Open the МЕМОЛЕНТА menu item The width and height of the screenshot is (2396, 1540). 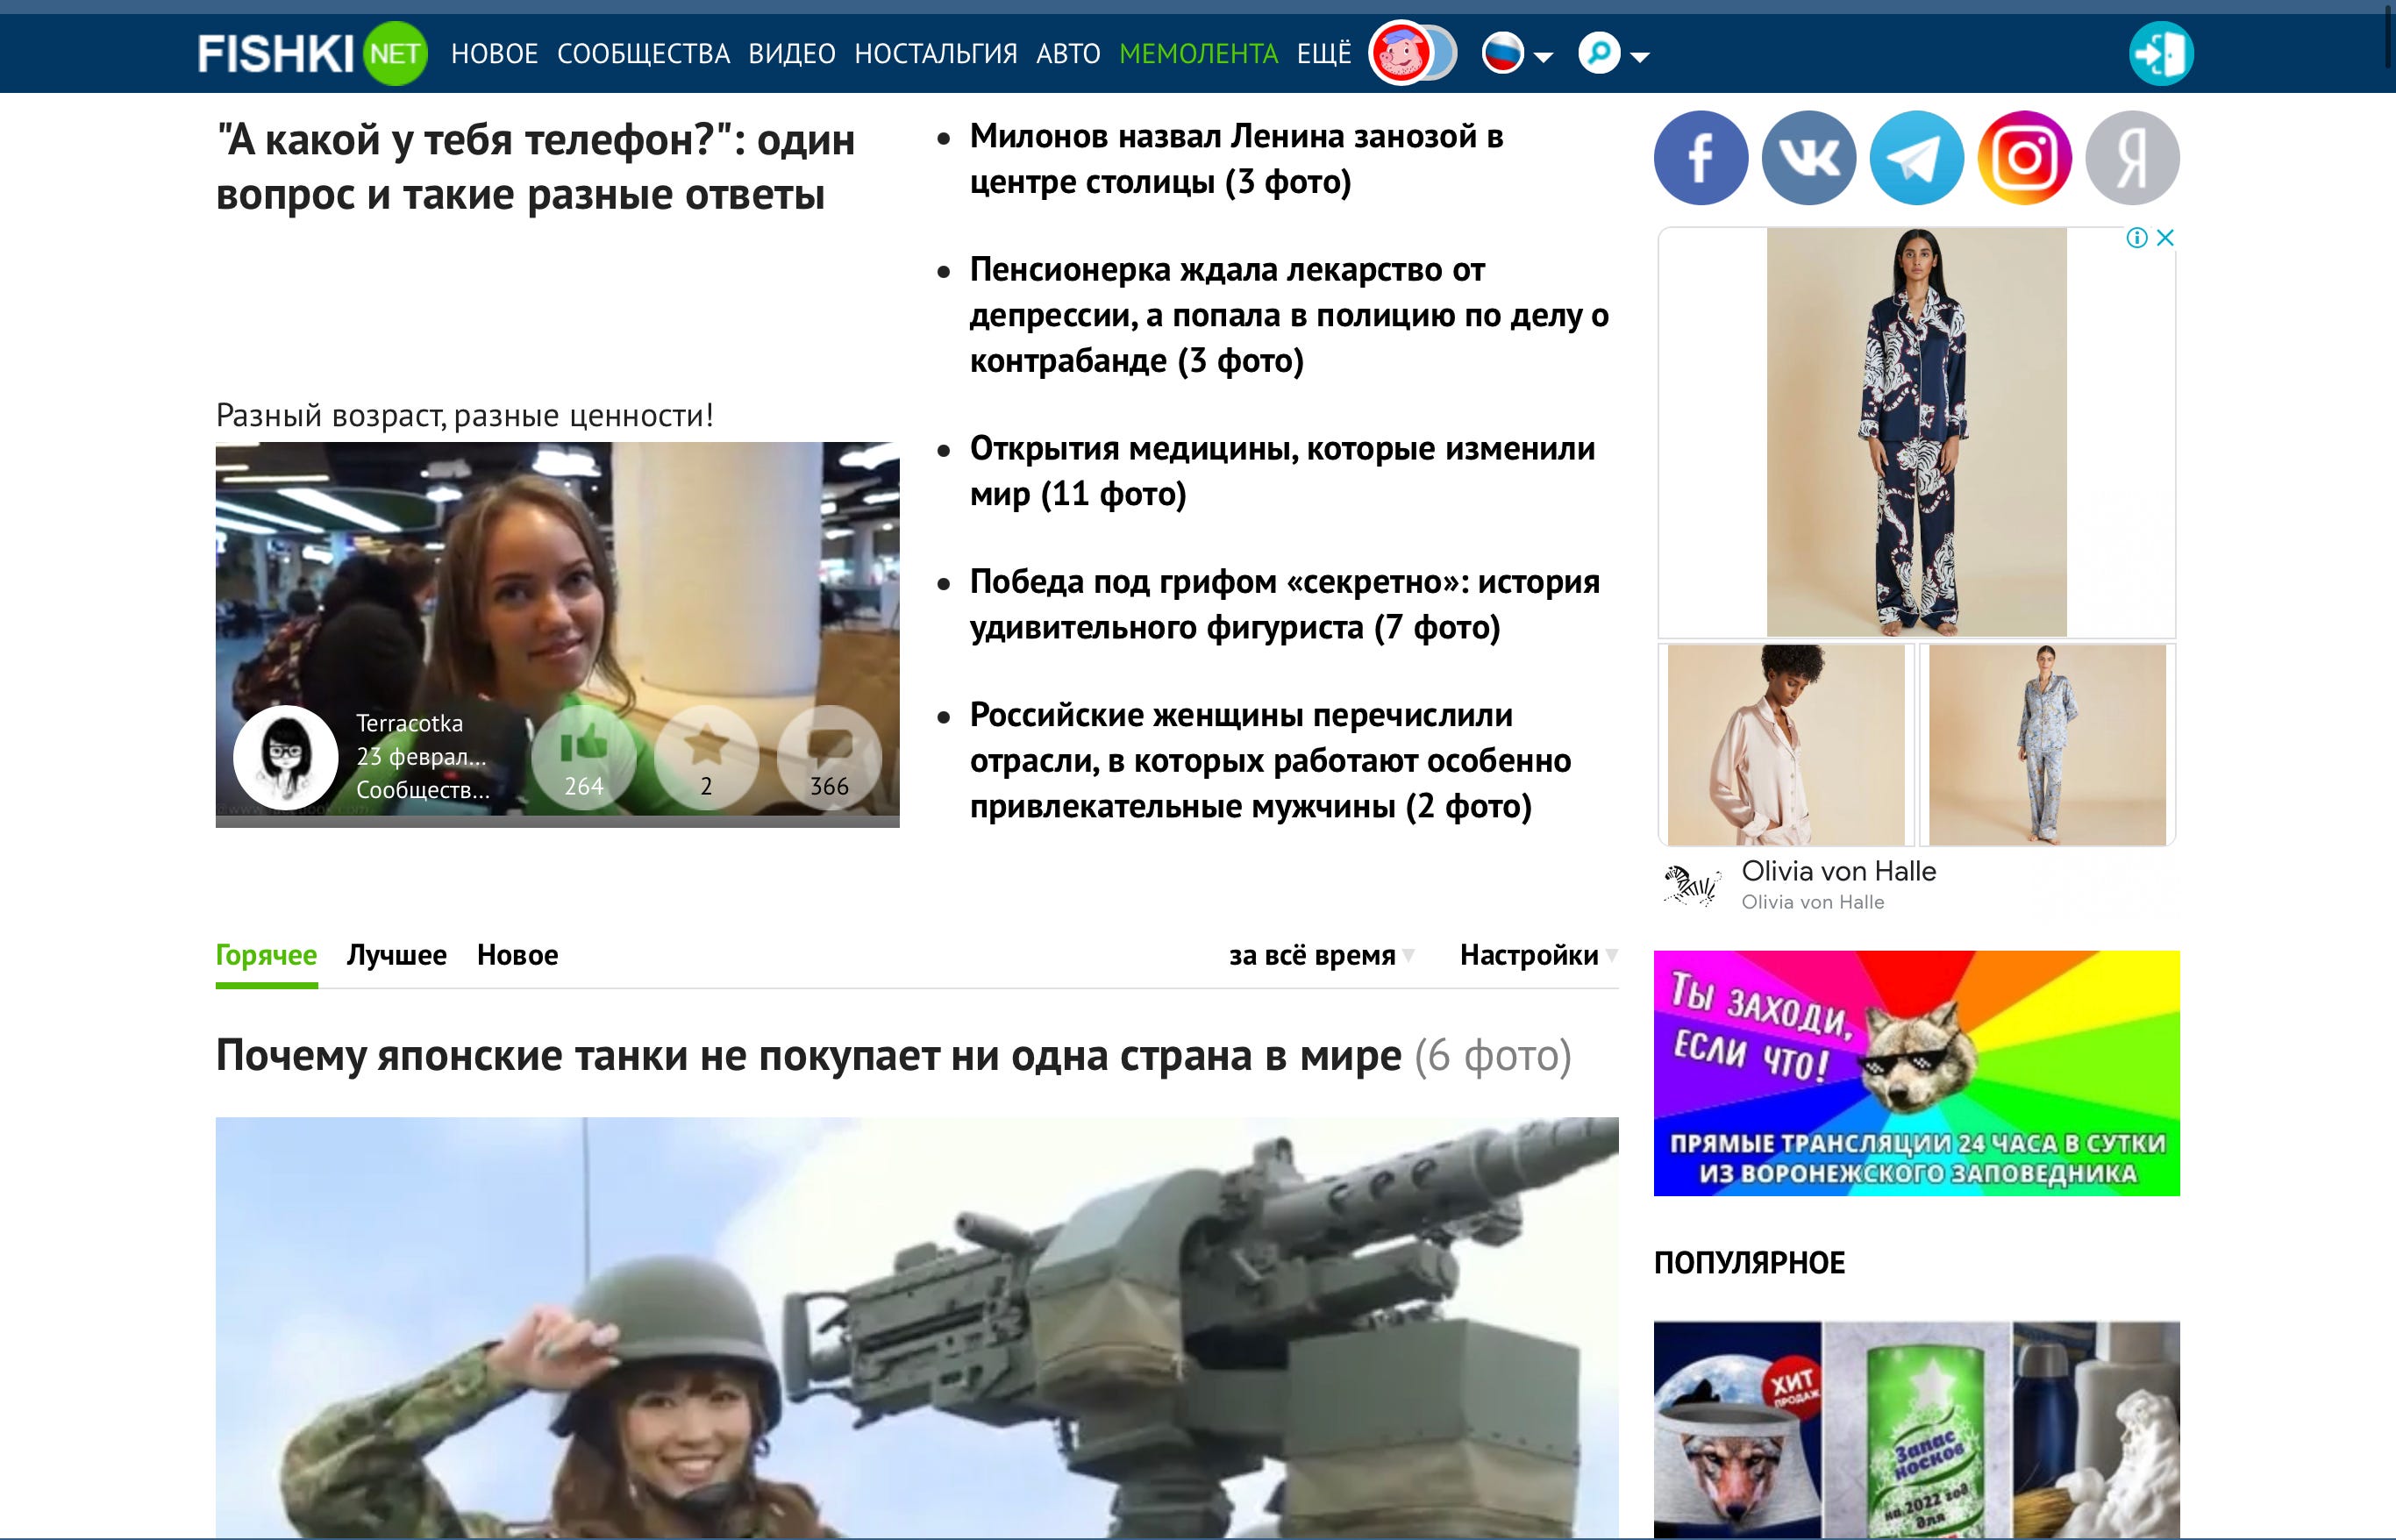pyautogui.click(x=1199, y=54)
